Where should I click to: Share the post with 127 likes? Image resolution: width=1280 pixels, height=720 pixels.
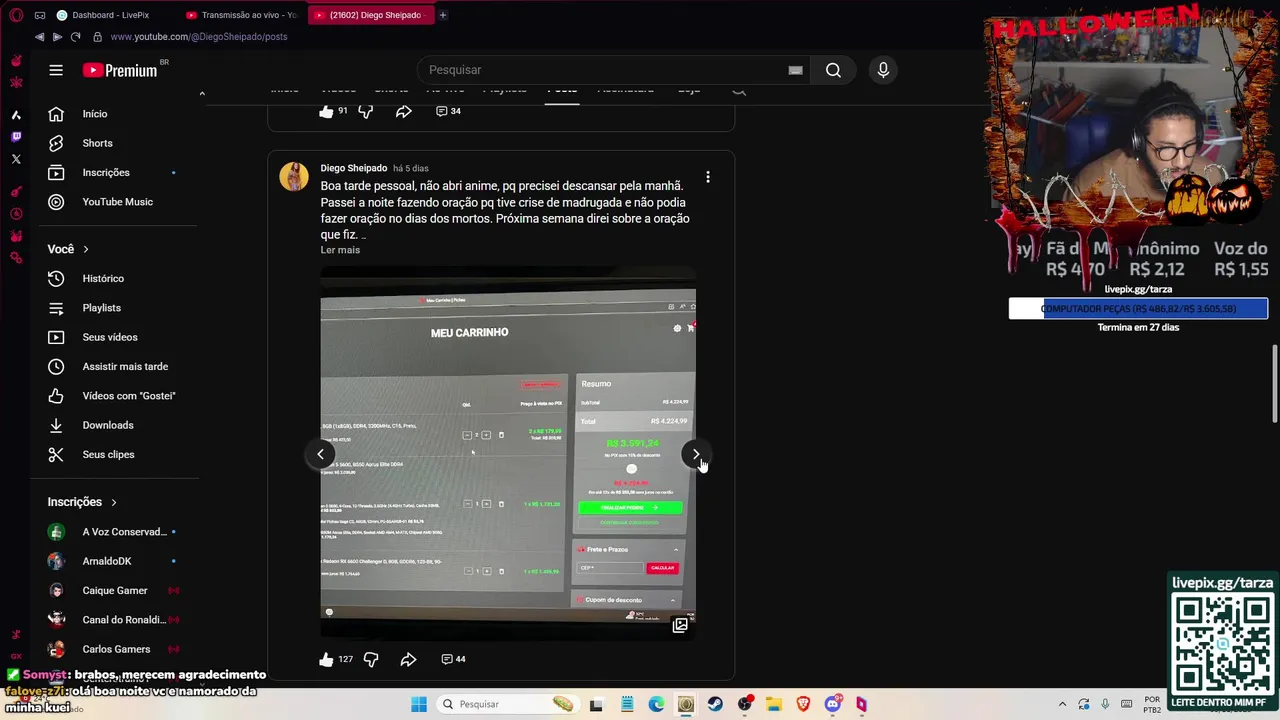pyautogui.click(x=408, y=659)
